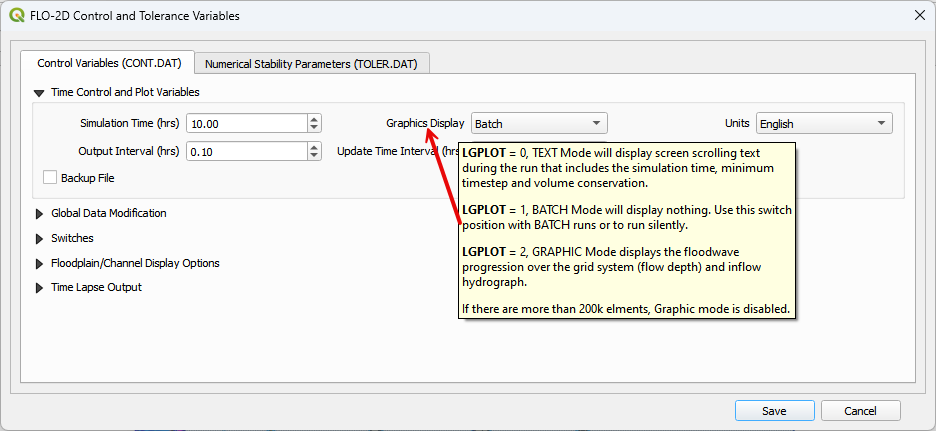Enable the Backup File checkbox
The width and height of the screenshot is (936, 431).
50,177
